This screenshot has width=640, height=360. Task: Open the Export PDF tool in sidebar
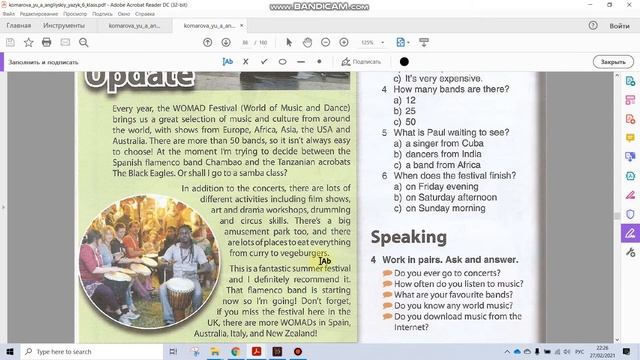(x=630, y=81)
